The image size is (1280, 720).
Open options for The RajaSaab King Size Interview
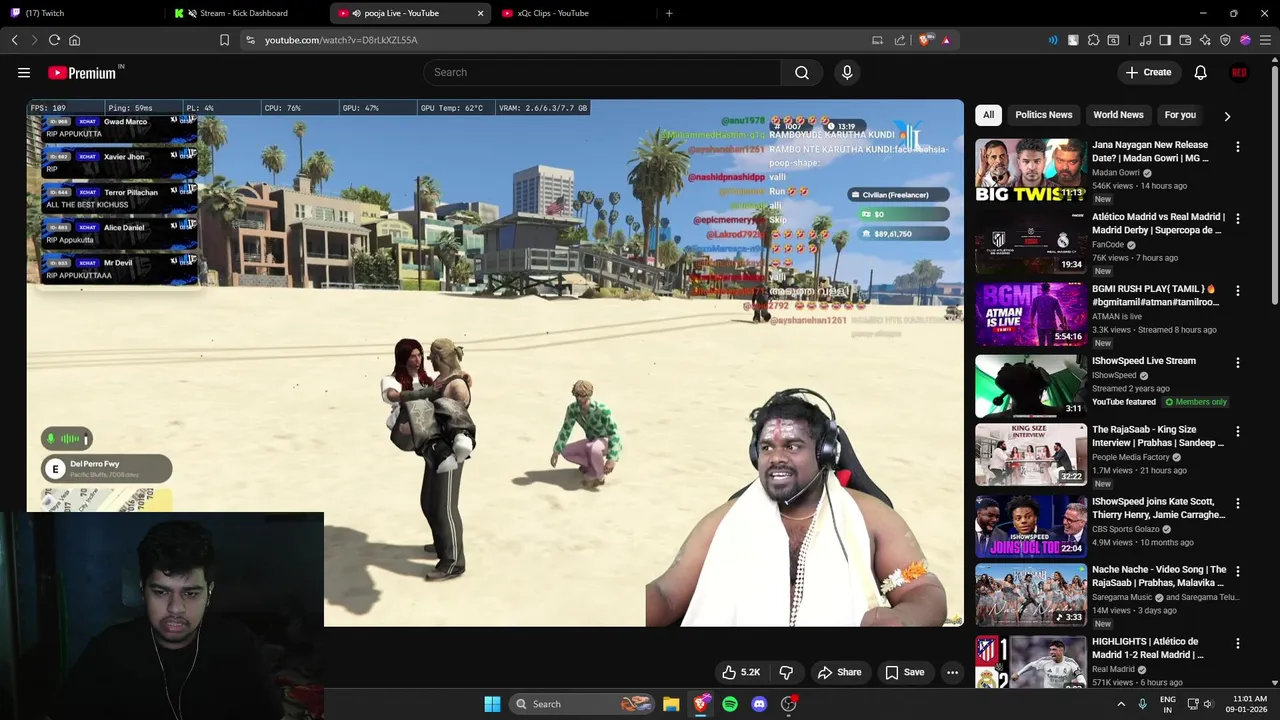click(x=1238, y=432)
